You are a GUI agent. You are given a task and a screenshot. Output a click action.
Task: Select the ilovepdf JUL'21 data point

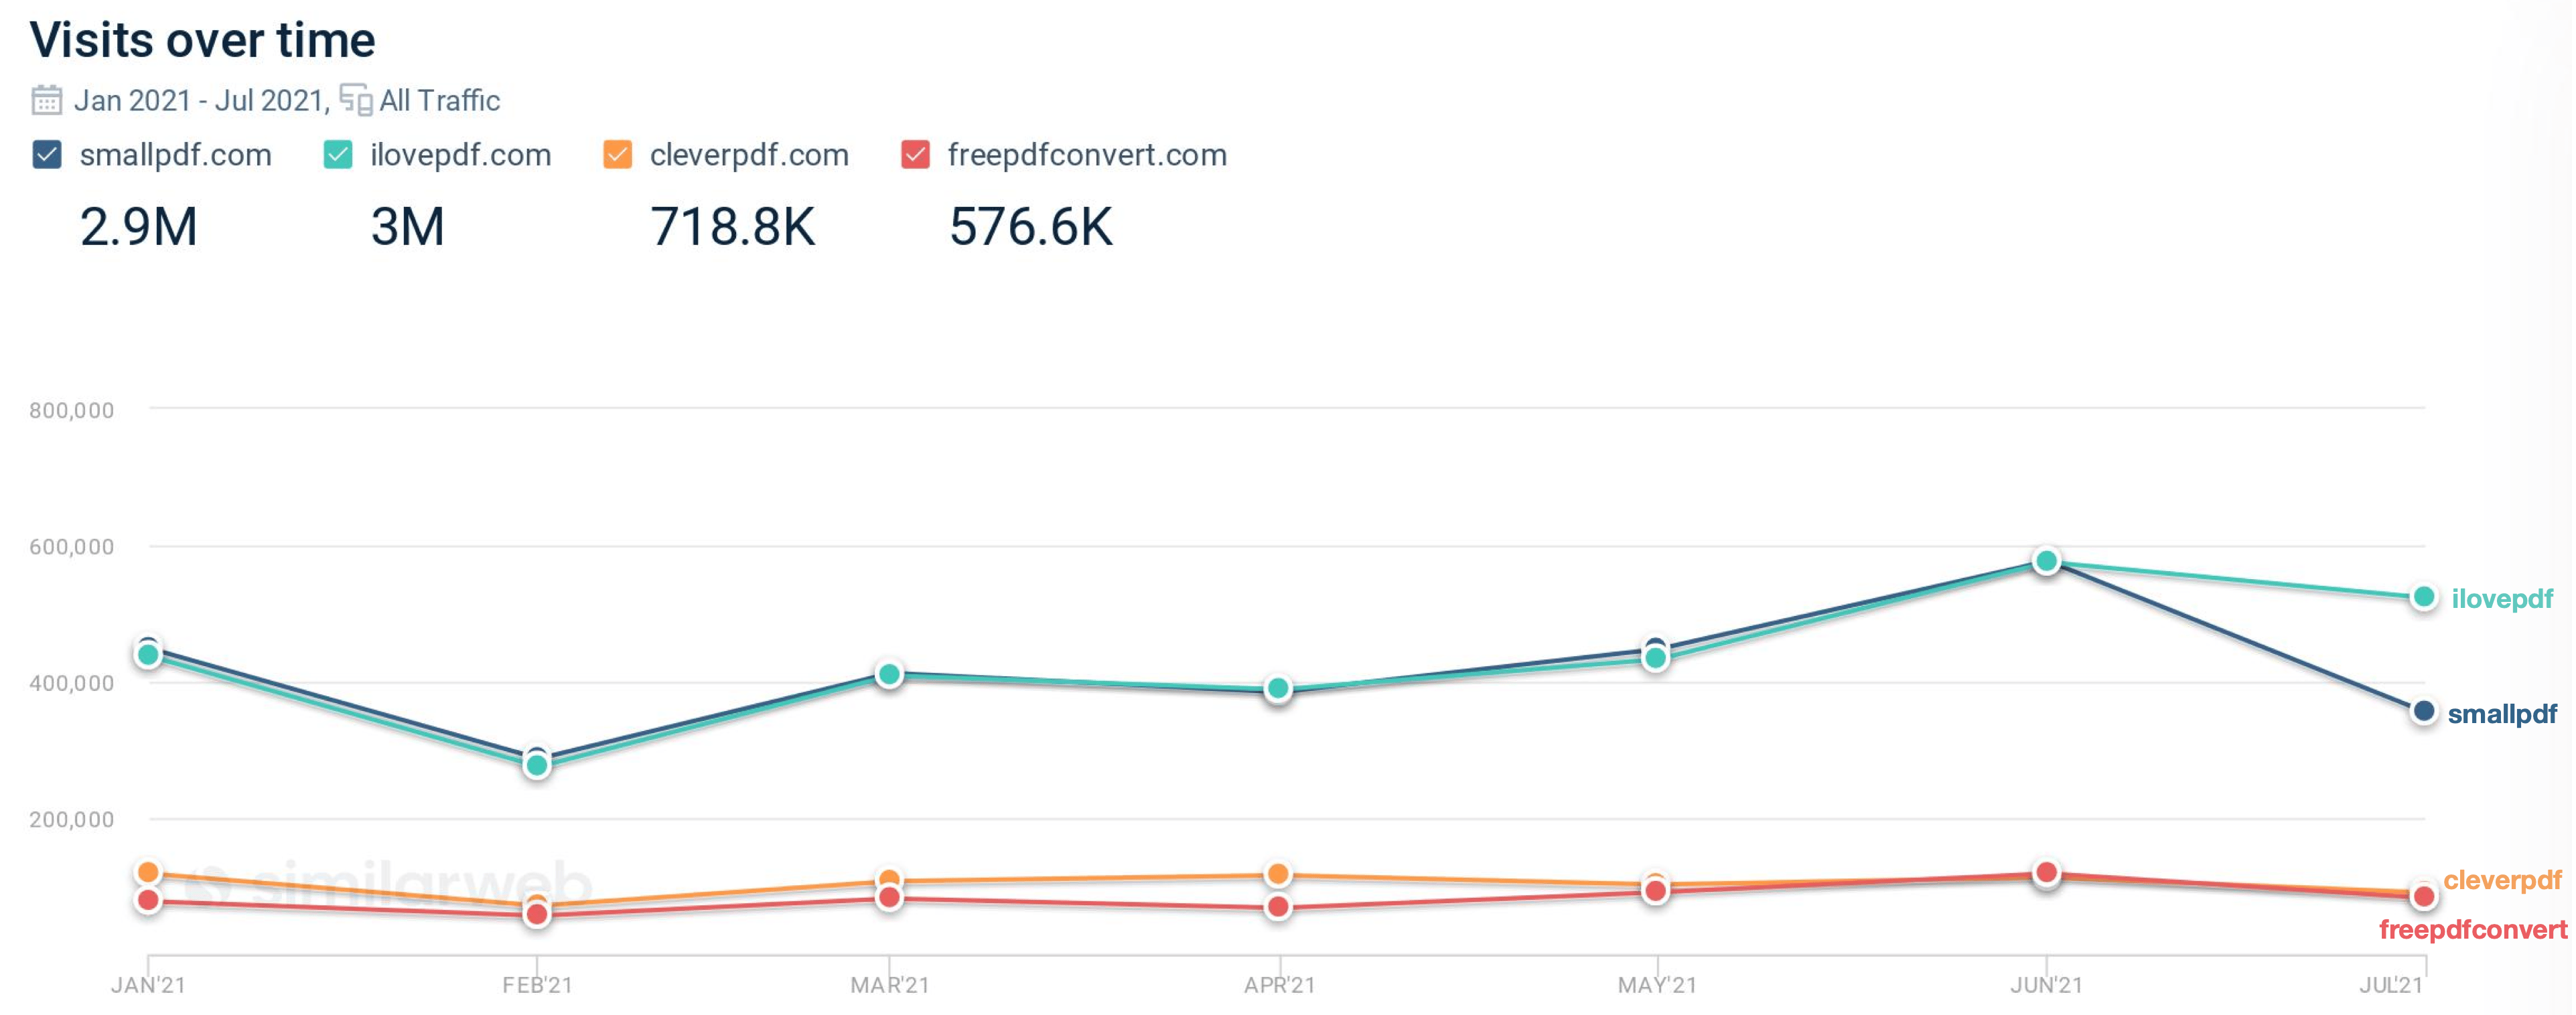click(2423, 597)
